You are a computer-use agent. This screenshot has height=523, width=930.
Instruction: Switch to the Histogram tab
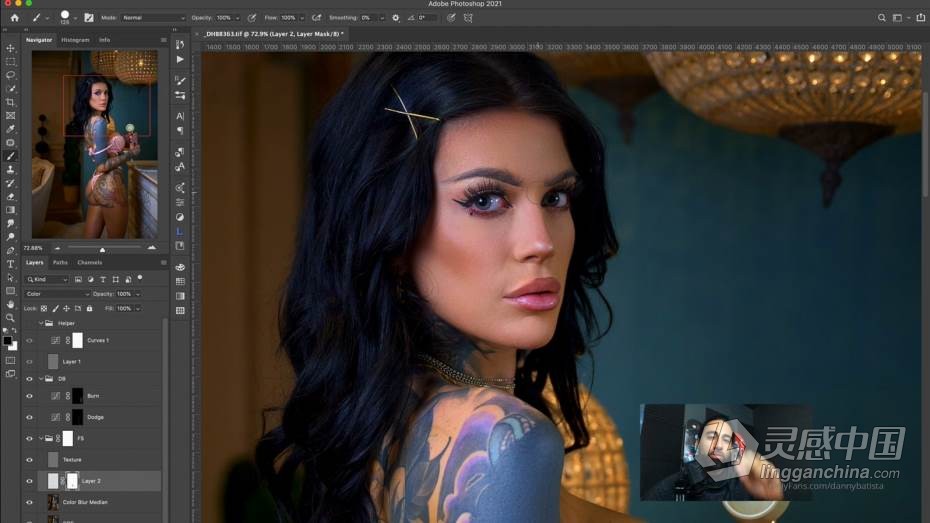75,40
